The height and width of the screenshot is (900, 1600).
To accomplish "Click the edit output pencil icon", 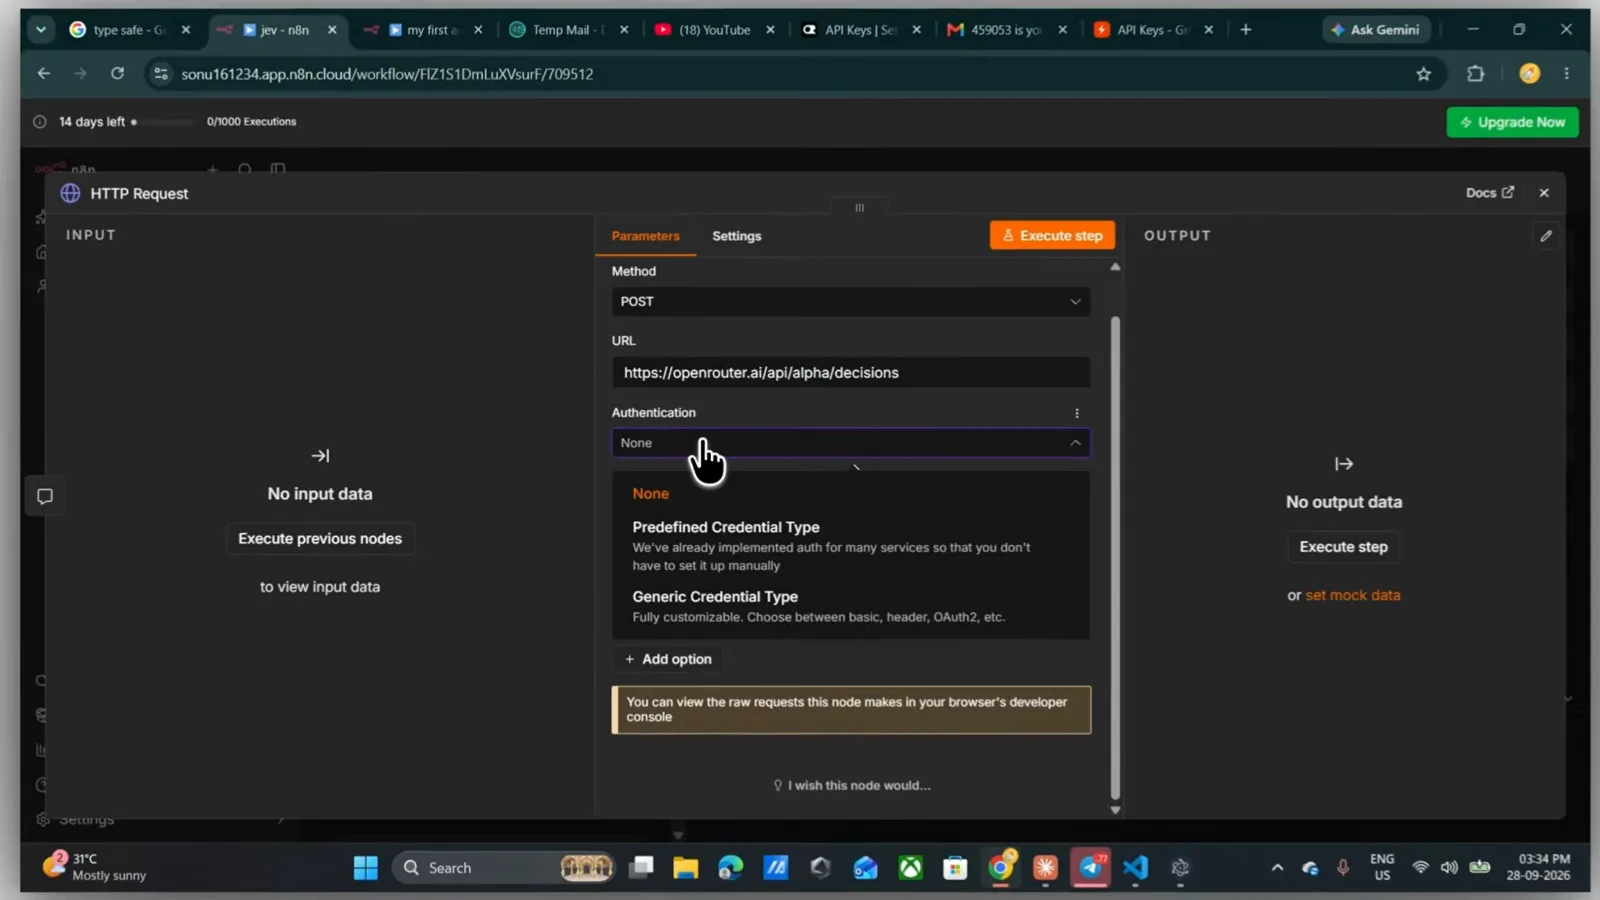I will click(x=1546, y=236).
